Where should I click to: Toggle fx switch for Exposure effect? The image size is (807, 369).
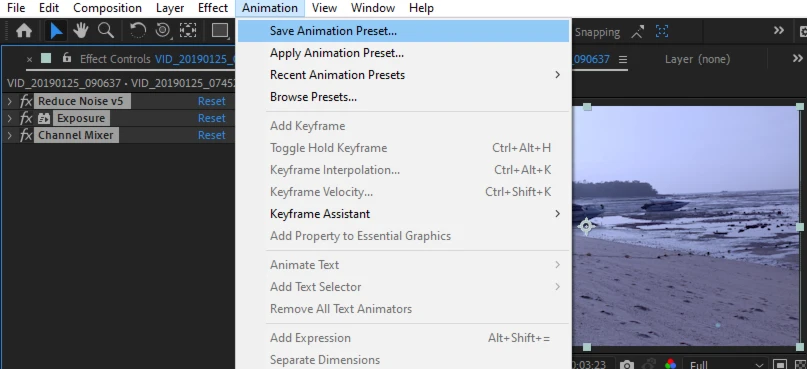click(26, 118)
